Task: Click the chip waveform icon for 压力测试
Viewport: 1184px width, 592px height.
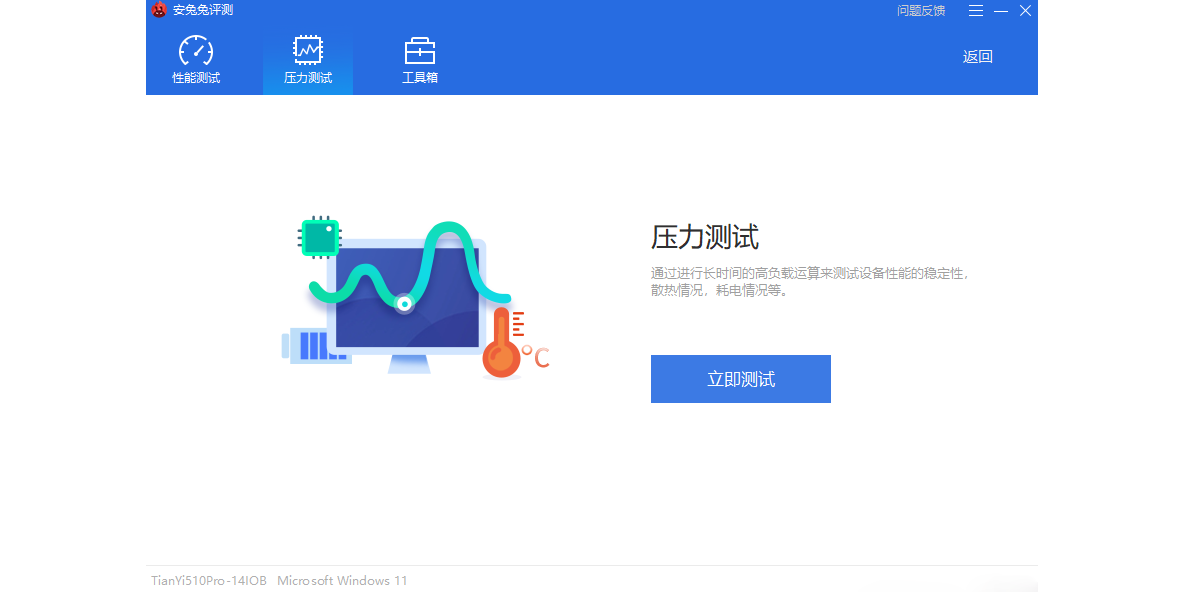Action: pyautogui.click(x=307, y=50)
